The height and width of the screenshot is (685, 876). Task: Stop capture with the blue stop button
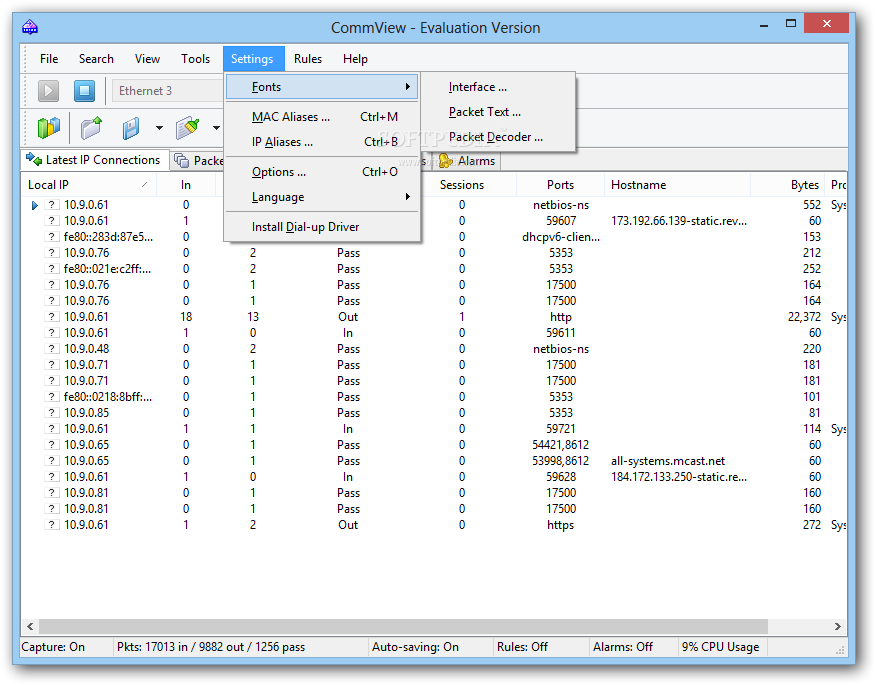pos(84,91)
